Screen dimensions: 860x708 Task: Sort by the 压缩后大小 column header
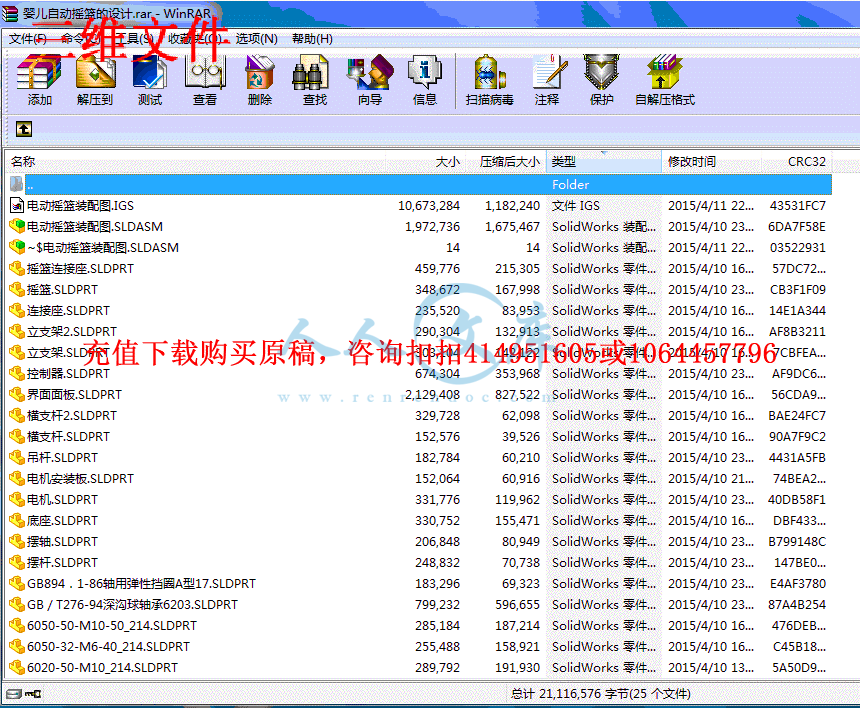point(505,162)
